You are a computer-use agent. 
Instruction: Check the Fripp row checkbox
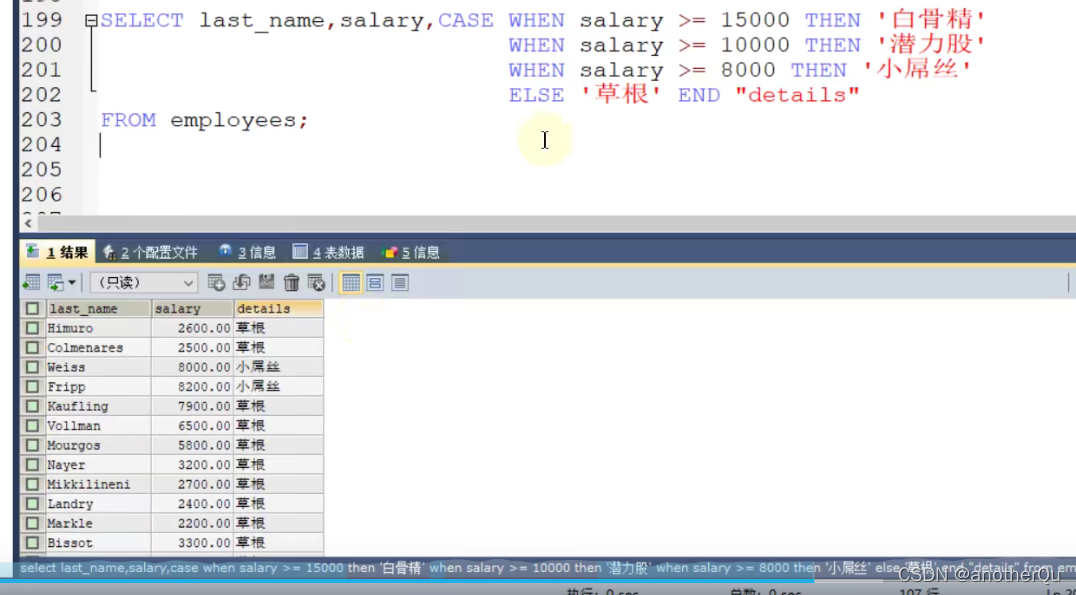(x=32, y=386)
